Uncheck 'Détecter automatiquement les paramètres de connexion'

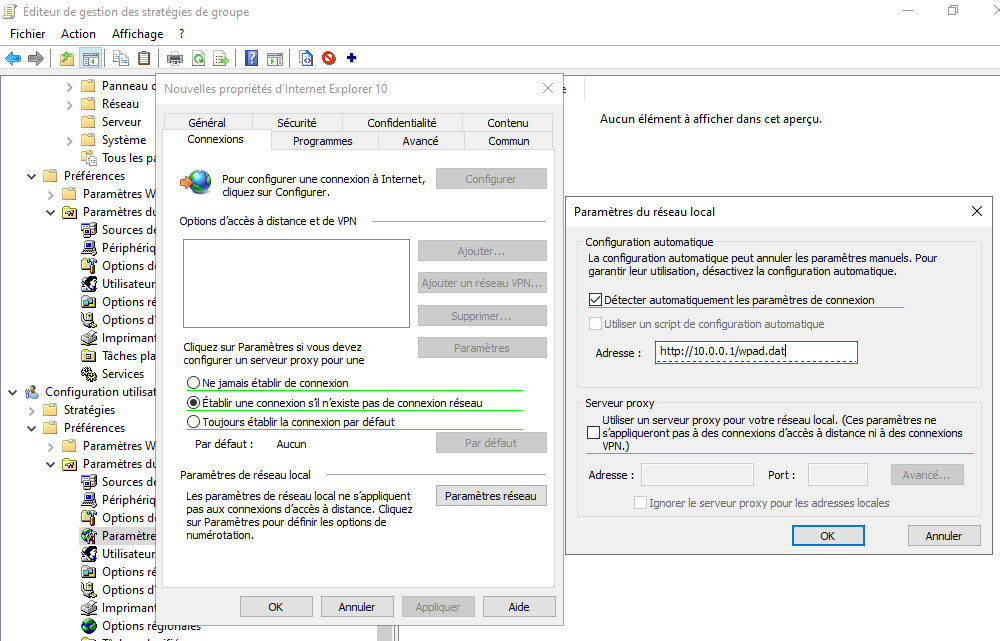click(596, 300)
